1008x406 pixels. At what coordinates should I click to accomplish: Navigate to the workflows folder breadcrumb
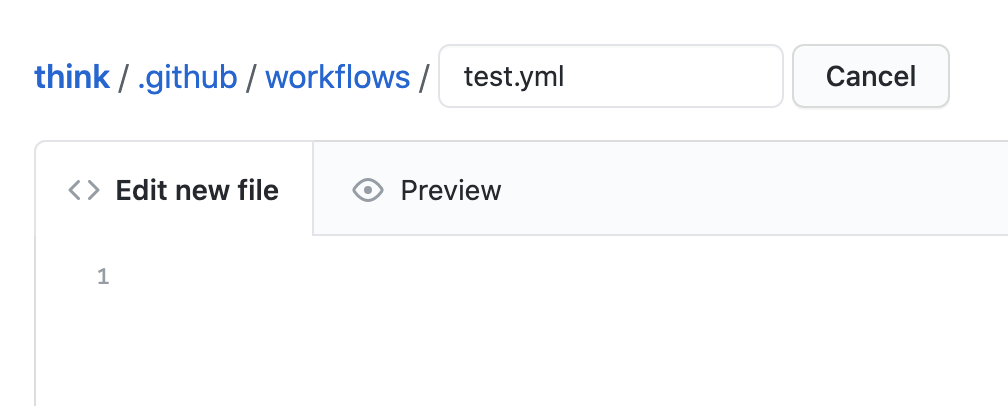pos(338,77)
